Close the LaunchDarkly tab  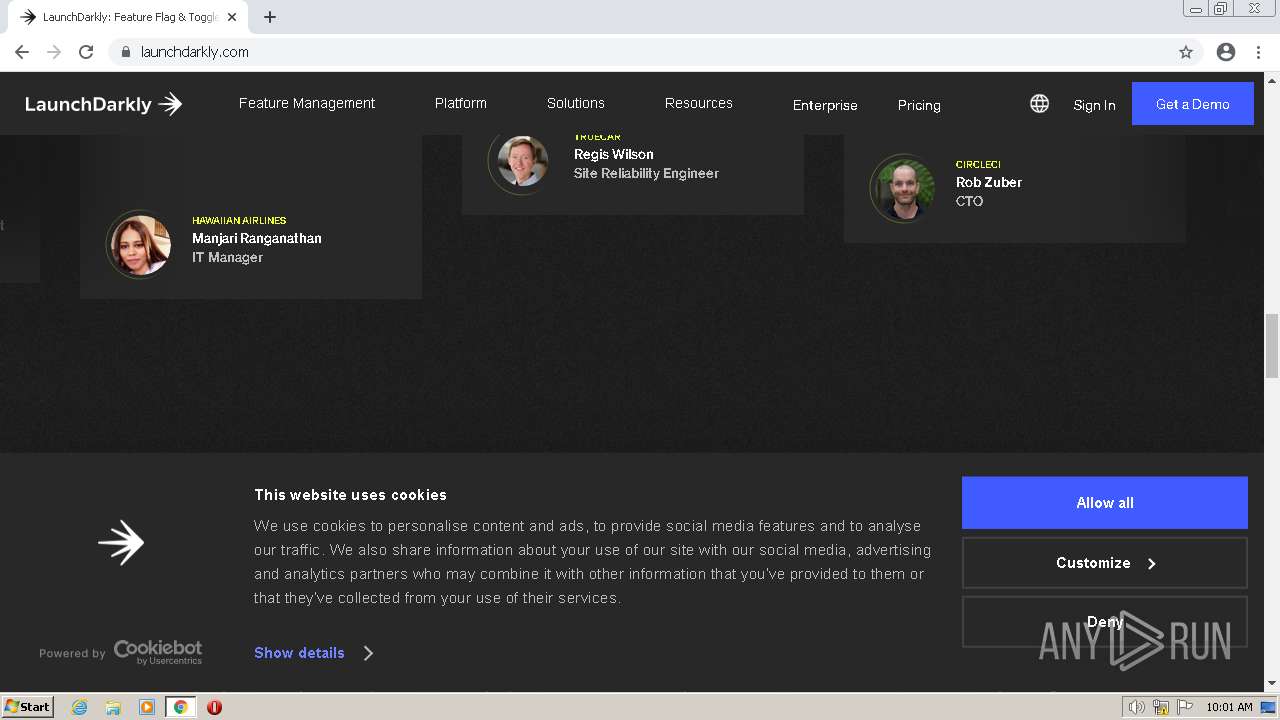pos(232,17)
